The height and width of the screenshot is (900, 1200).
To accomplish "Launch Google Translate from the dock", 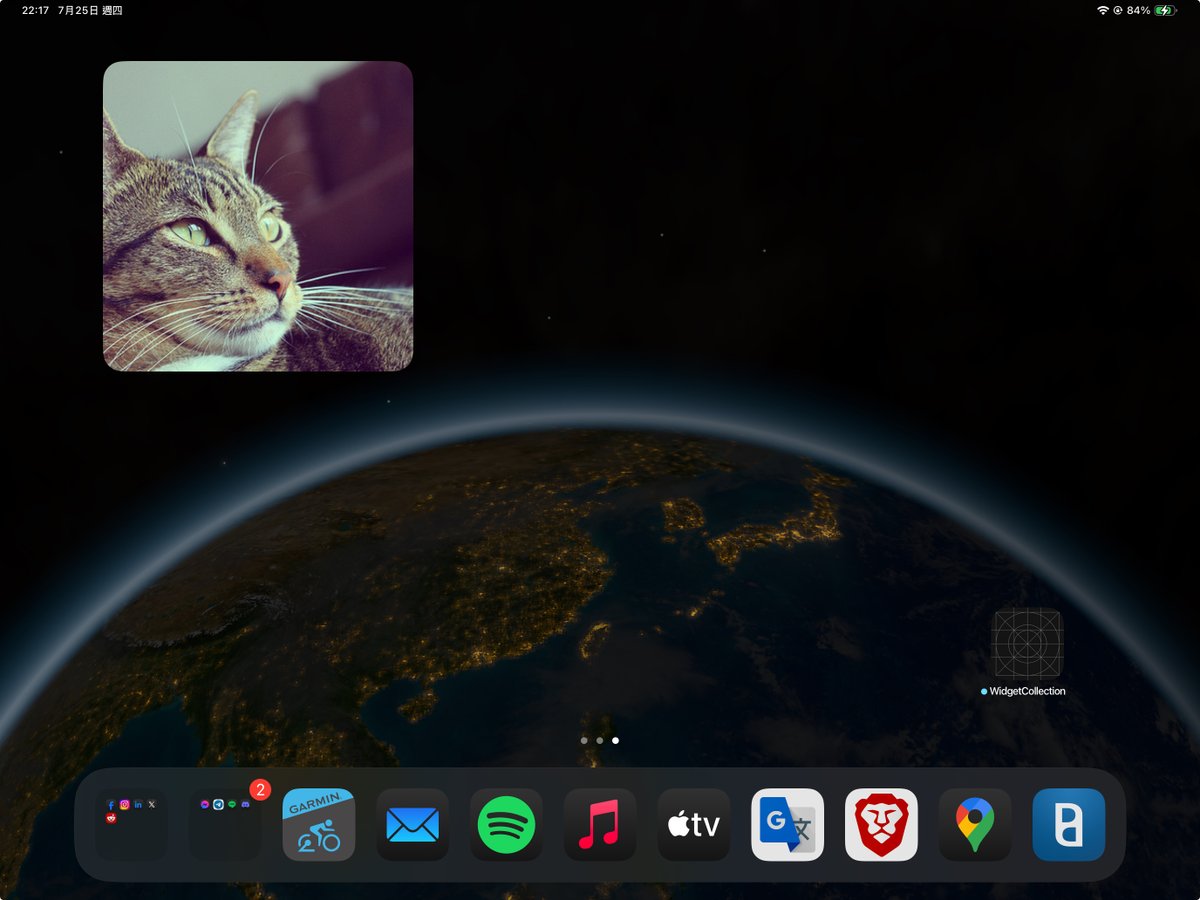I will pos(787,825).
